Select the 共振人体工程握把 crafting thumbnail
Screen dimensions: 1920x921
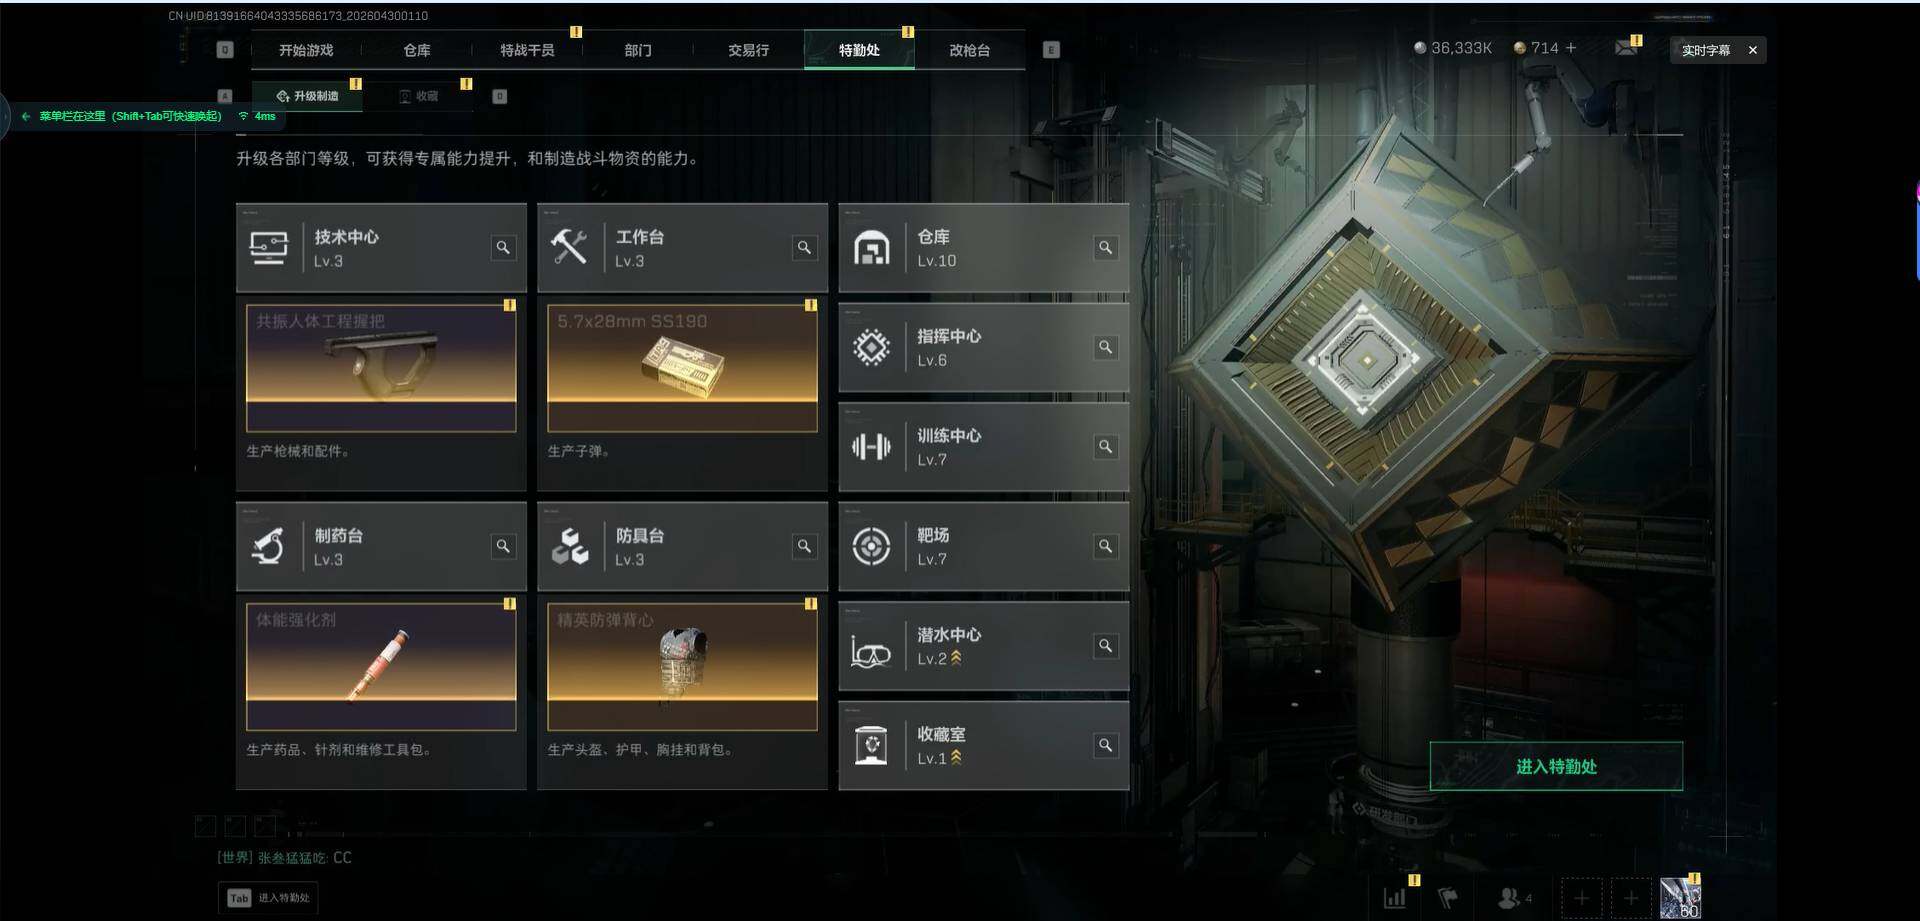(381, 368)
